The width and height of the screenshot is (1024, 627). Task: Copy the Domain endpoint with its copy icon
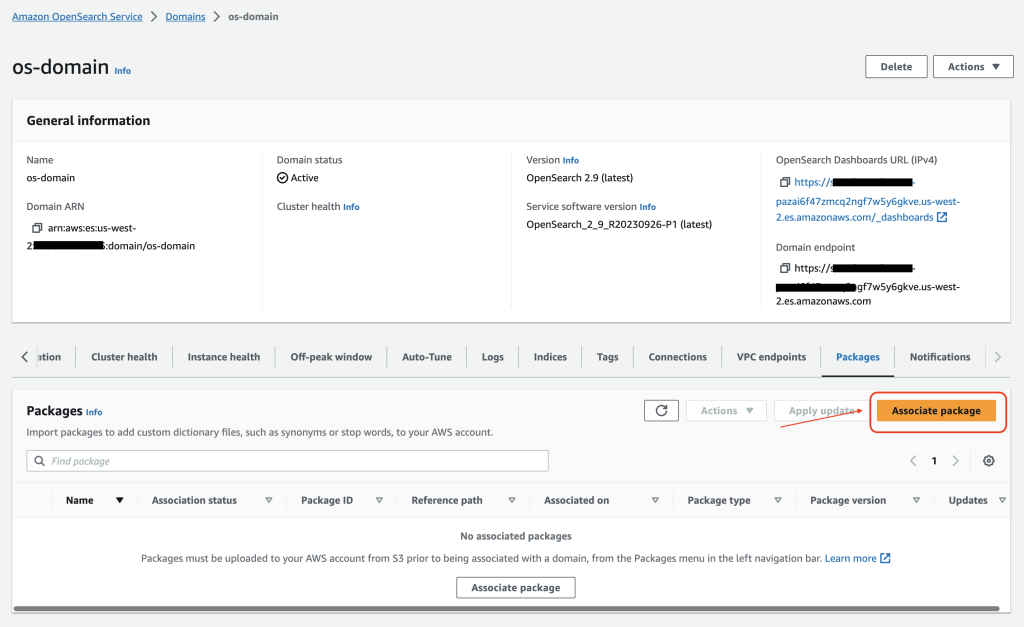point(785,268)
